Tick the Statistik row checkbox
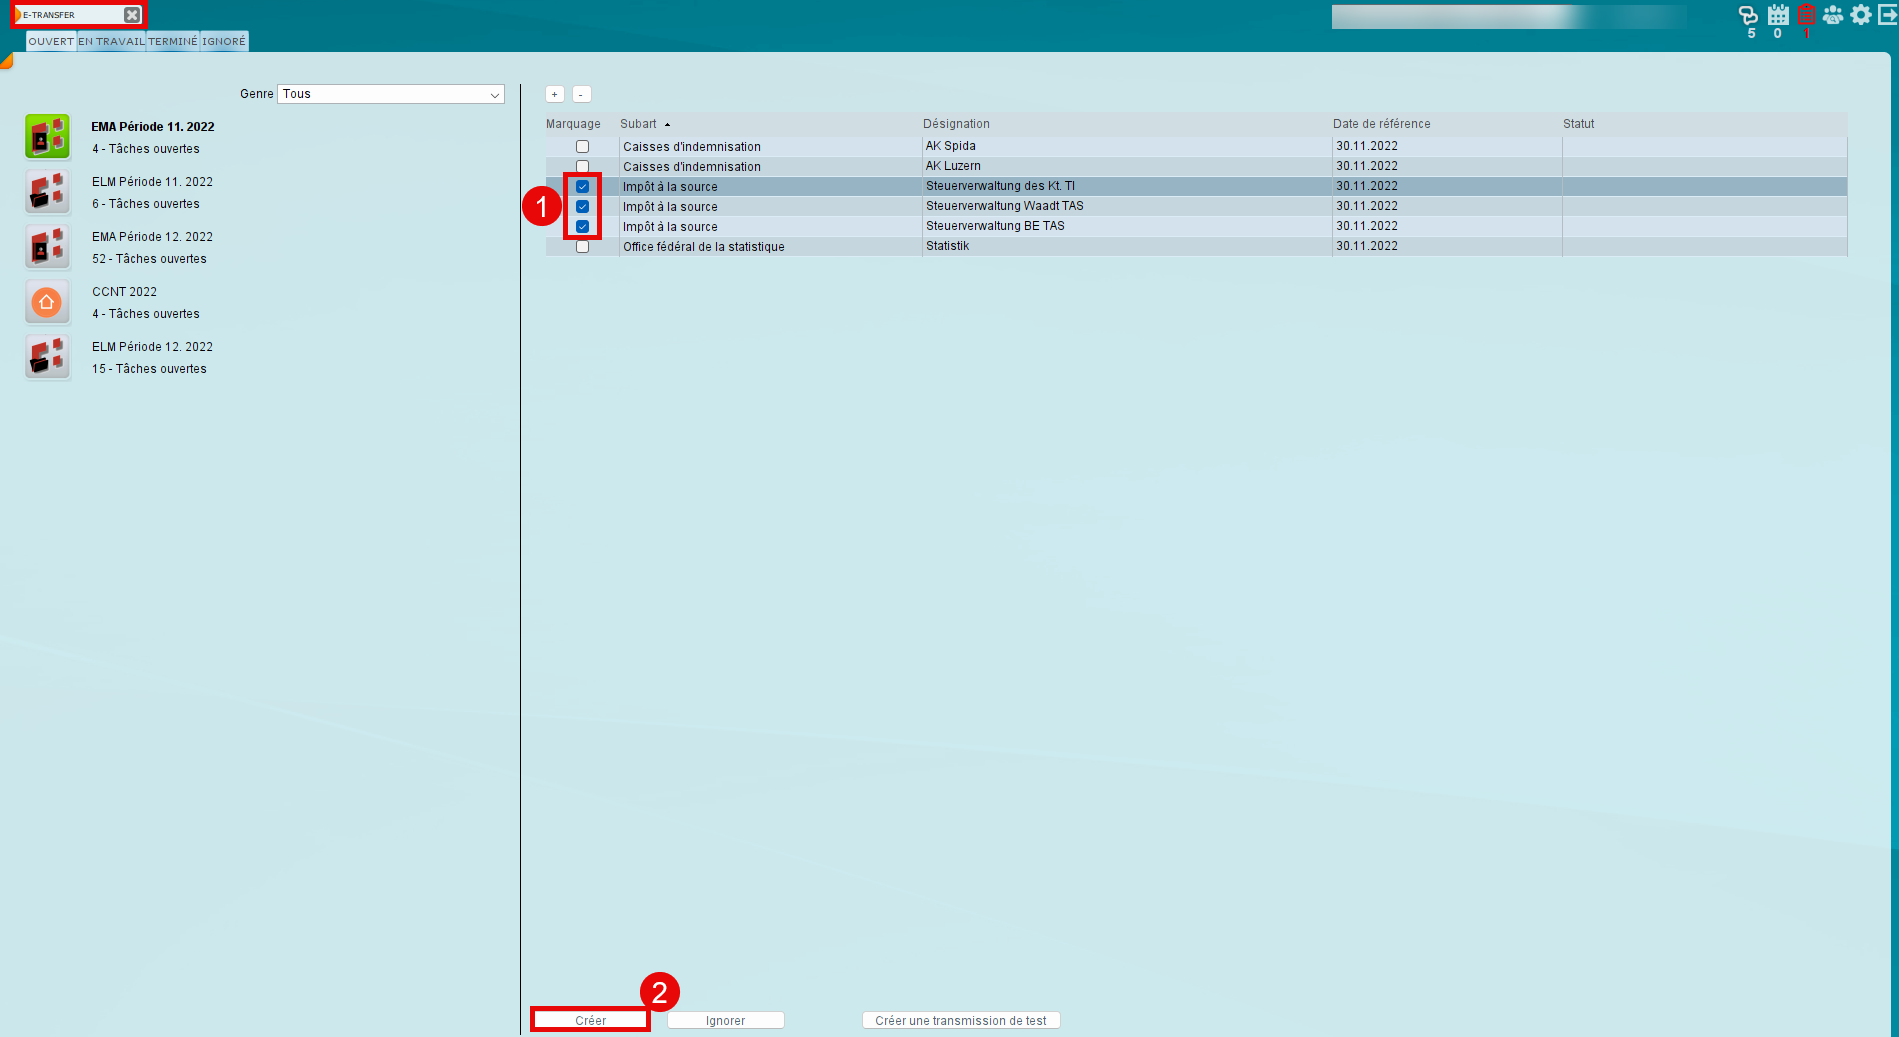 click(582, 247)
